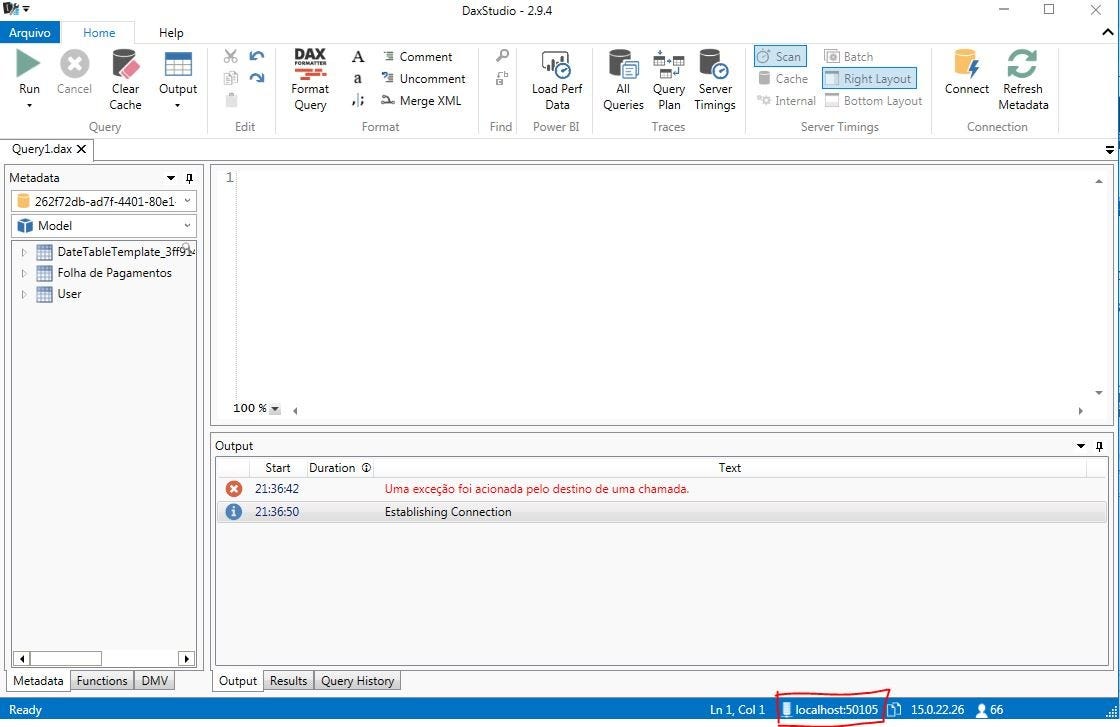Viewport: 1120px width, 727px height.
Task: Select Bottom Layout for server timings
Action: [x=874, y=101]
